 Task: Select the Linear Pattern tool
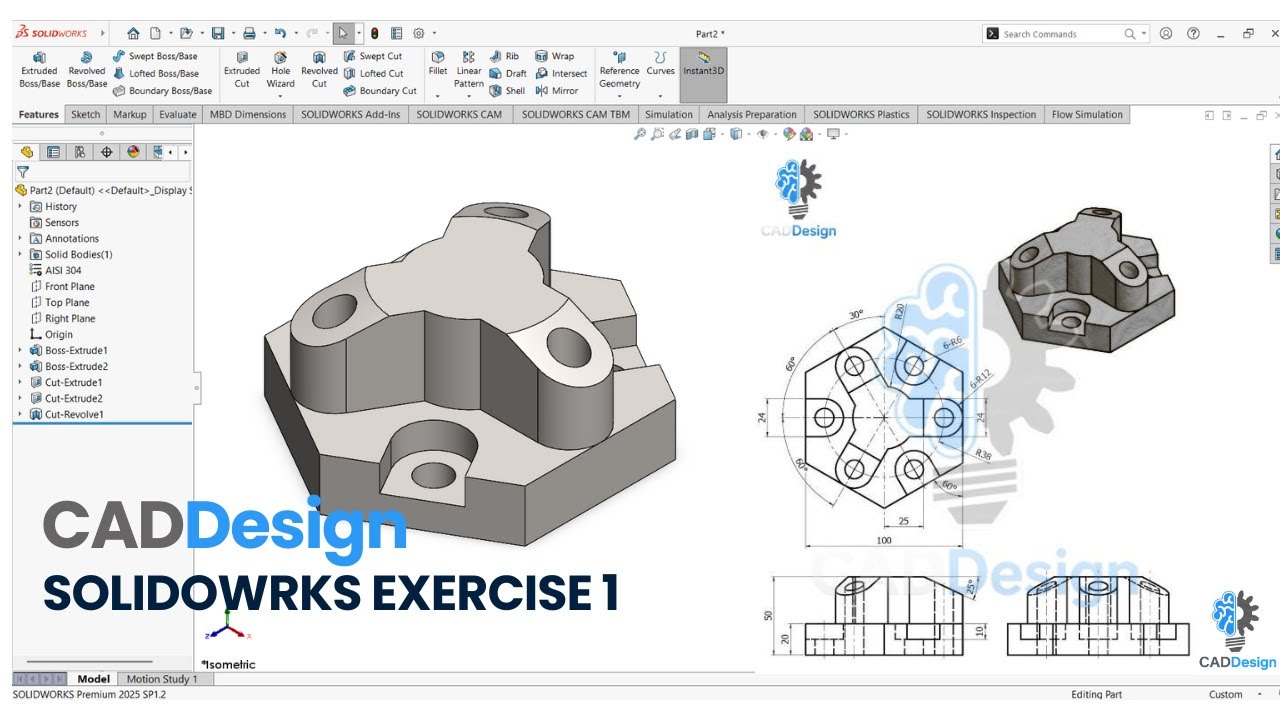click(x=469, y=70)
